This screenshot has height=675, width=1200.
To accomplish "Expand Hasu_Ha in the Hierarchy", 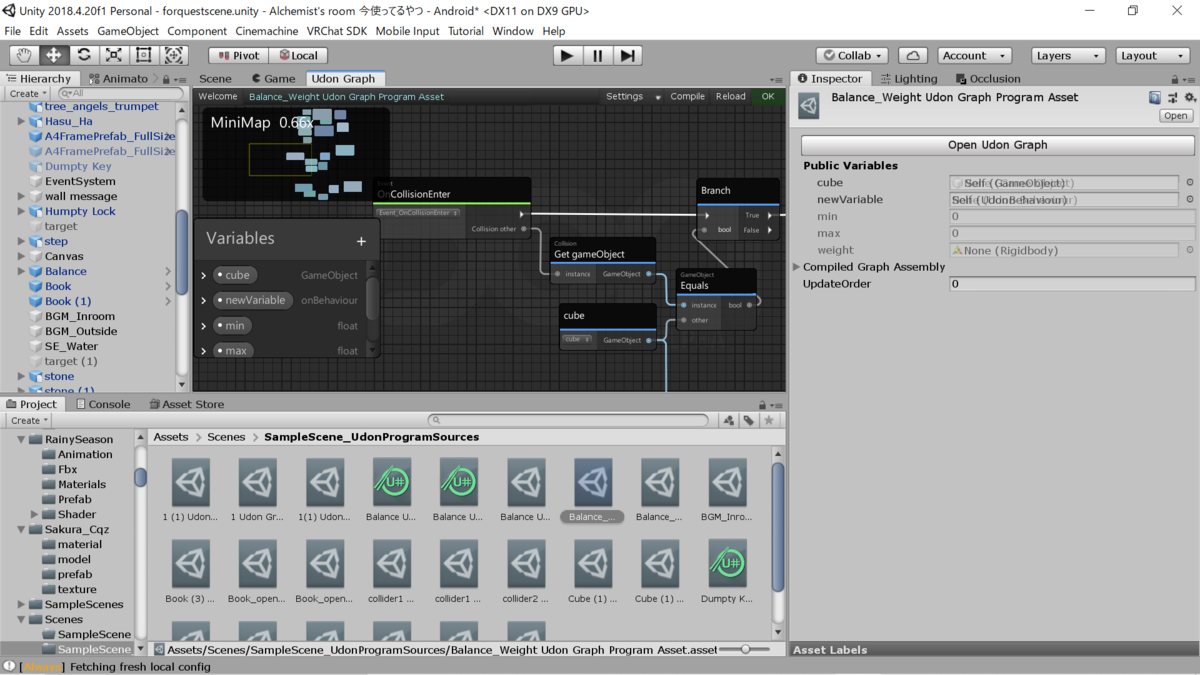I will 21,121.
